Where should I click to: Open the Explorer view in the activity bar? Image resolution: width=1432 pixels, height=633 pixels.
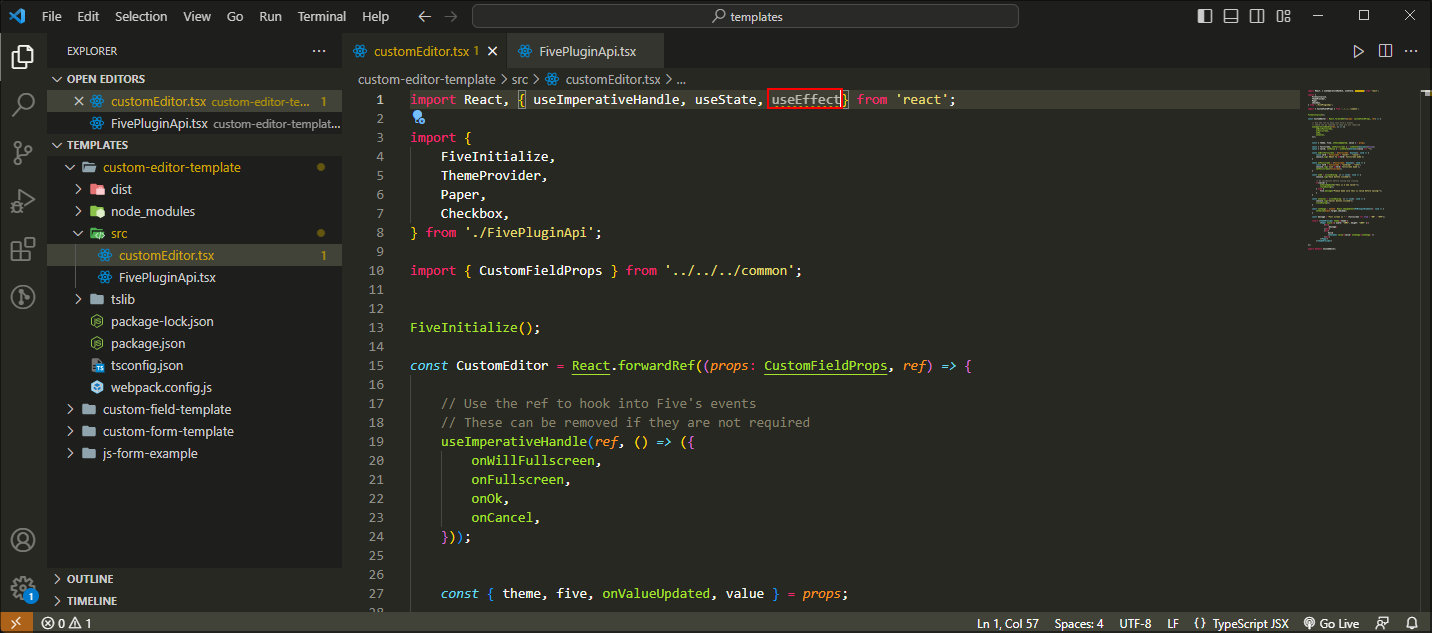22,57
